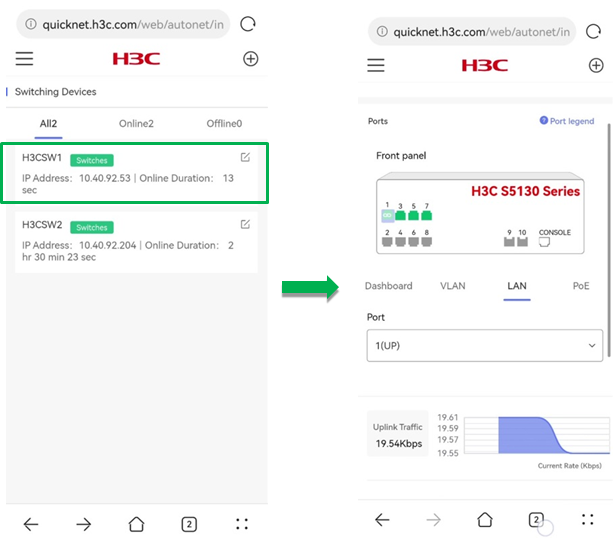Switch to the All2 tab
This screenshot has height=543, width=613.
coord(48,124)
